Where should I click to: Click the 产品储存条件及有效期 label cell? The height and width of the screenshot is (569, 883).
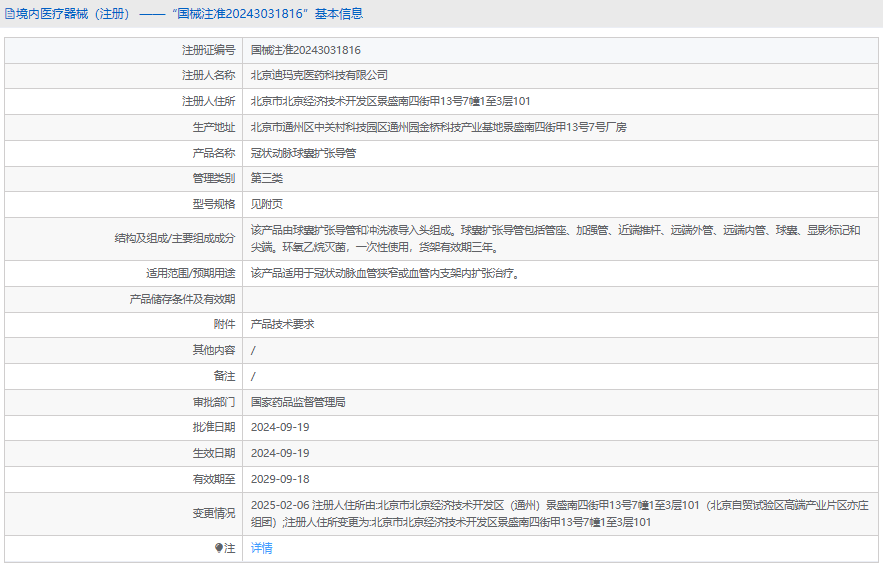coord(182,299)
